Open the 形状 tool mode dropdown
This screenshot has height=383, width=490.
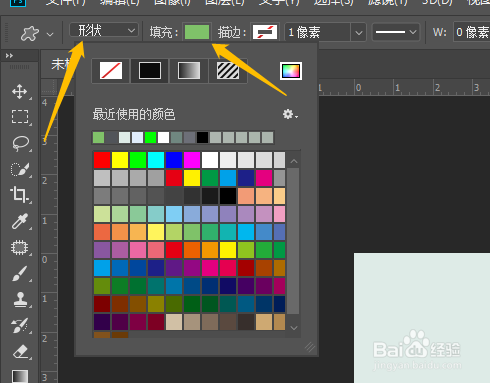point(104,31)
